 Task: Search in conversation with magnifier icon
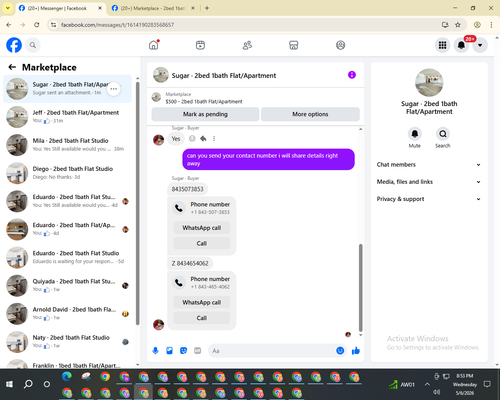point(443,134)
